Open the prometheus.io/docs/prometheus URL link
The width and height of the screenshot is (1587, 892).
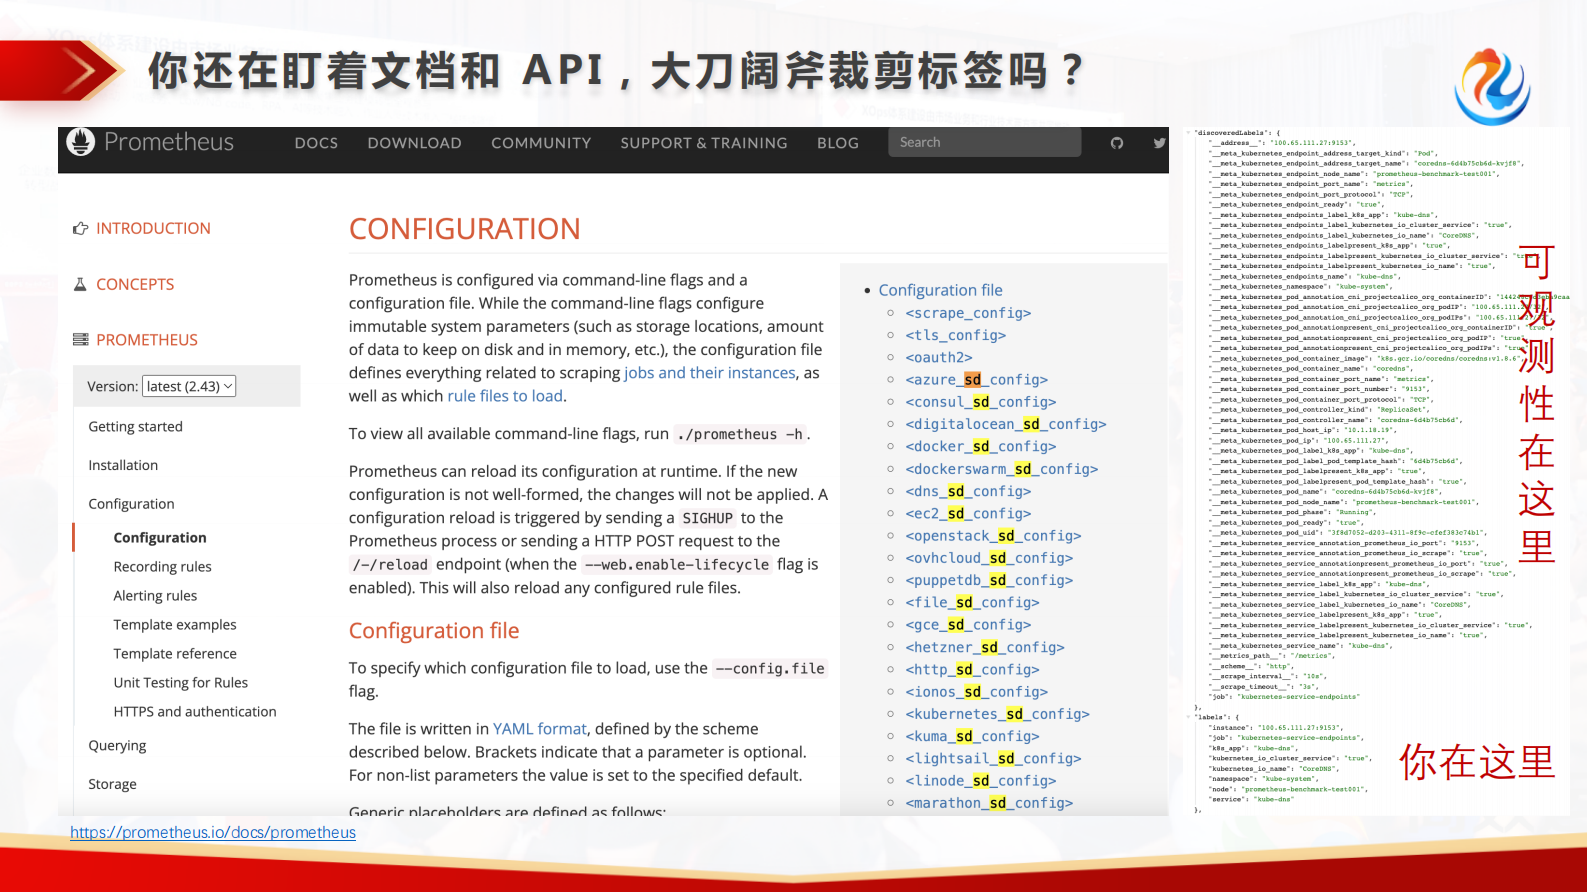click(x=213, y=832)
